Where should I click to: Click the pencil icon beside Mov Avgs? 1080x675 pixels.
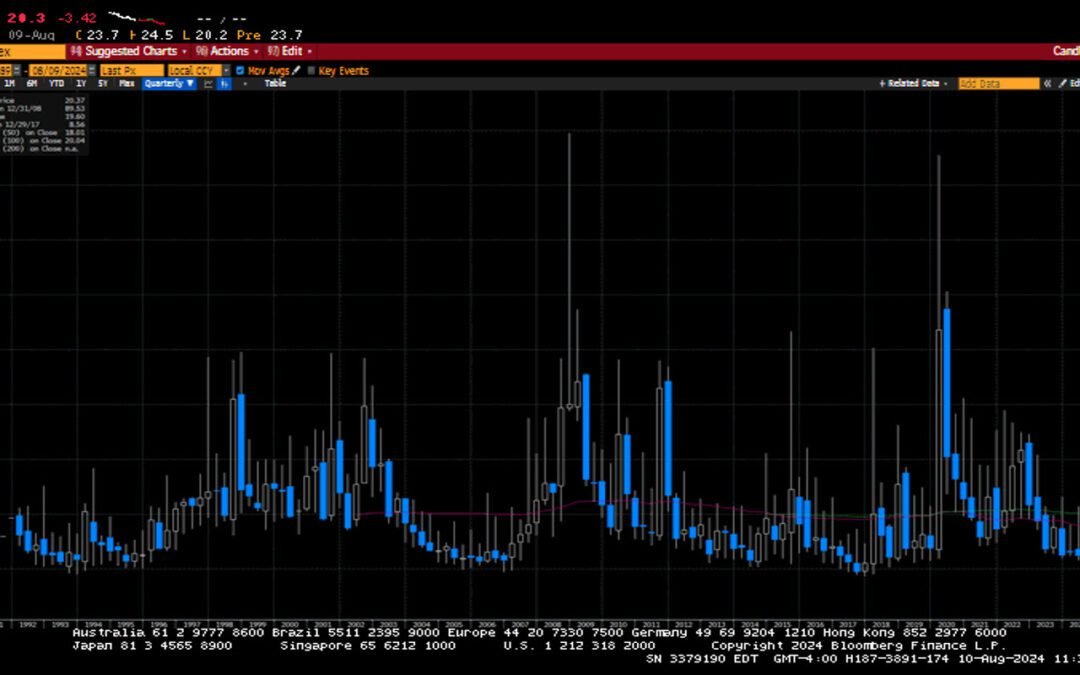(x=296, y=70)
